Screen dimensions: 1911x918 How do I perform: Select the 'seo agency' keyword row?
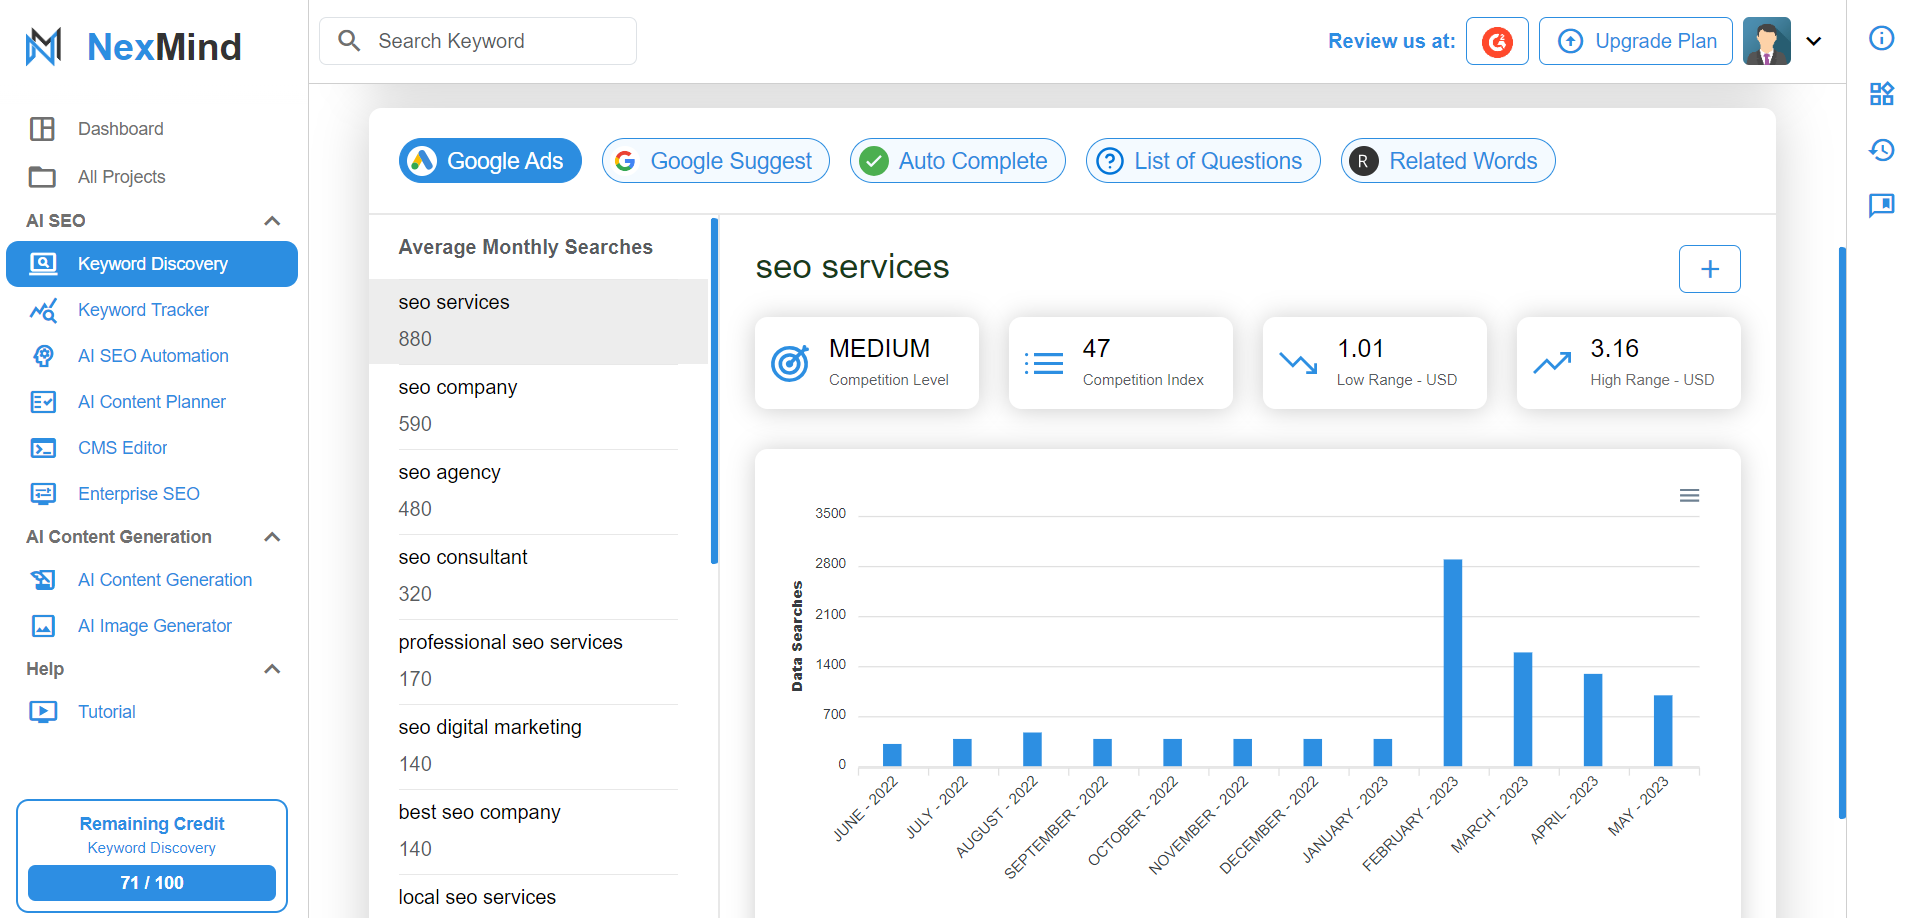(x=538, y=491)
